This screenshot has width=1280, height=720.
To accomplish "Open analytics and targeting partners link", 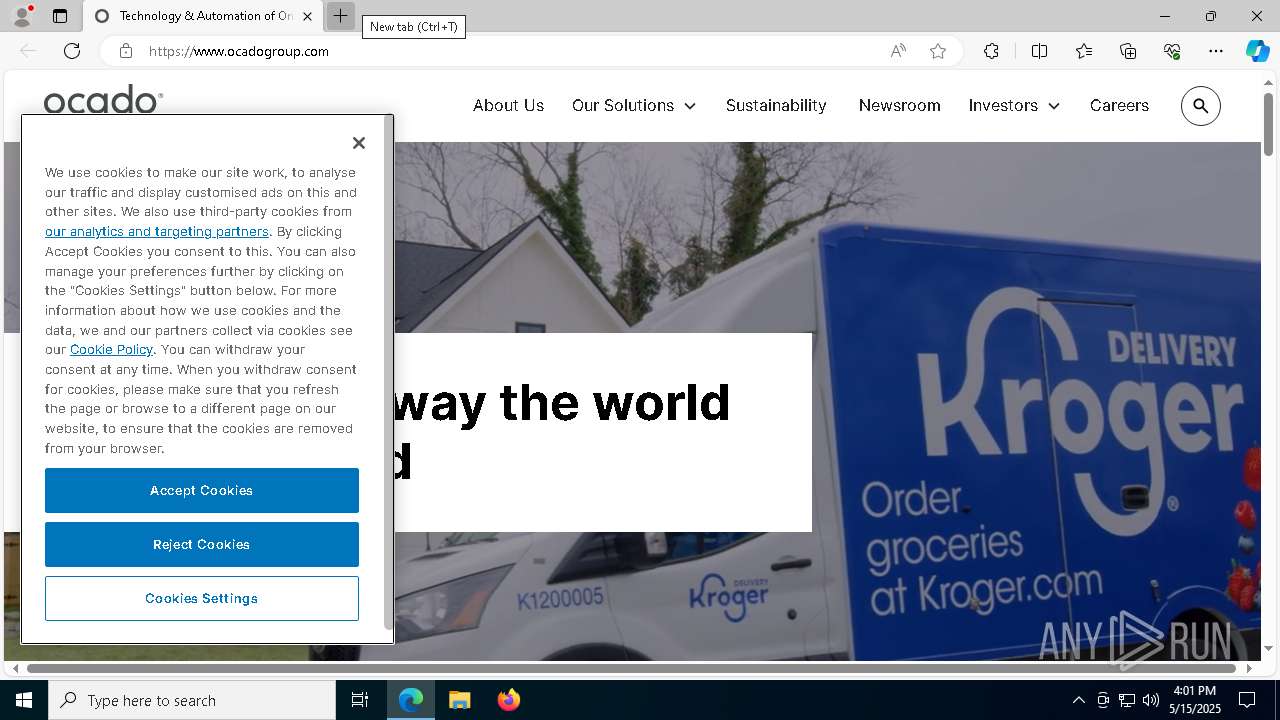I will click(x=157, y=231).
